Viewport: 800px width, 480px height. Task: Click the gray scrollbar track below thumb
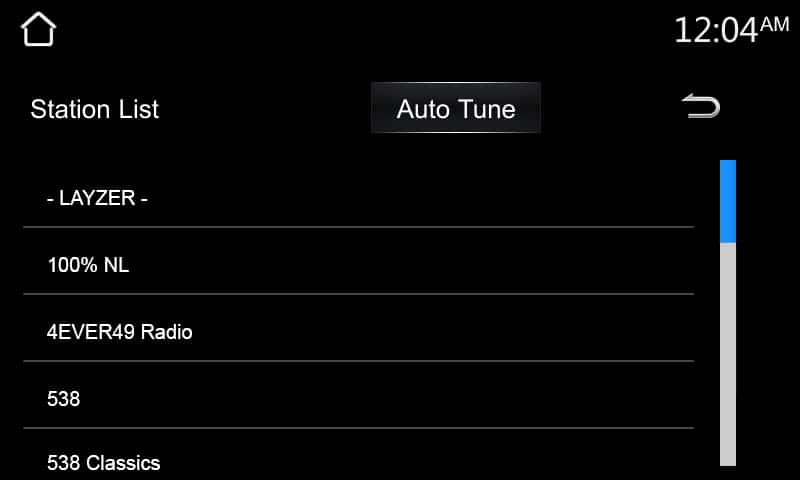(x=728, y=354)
